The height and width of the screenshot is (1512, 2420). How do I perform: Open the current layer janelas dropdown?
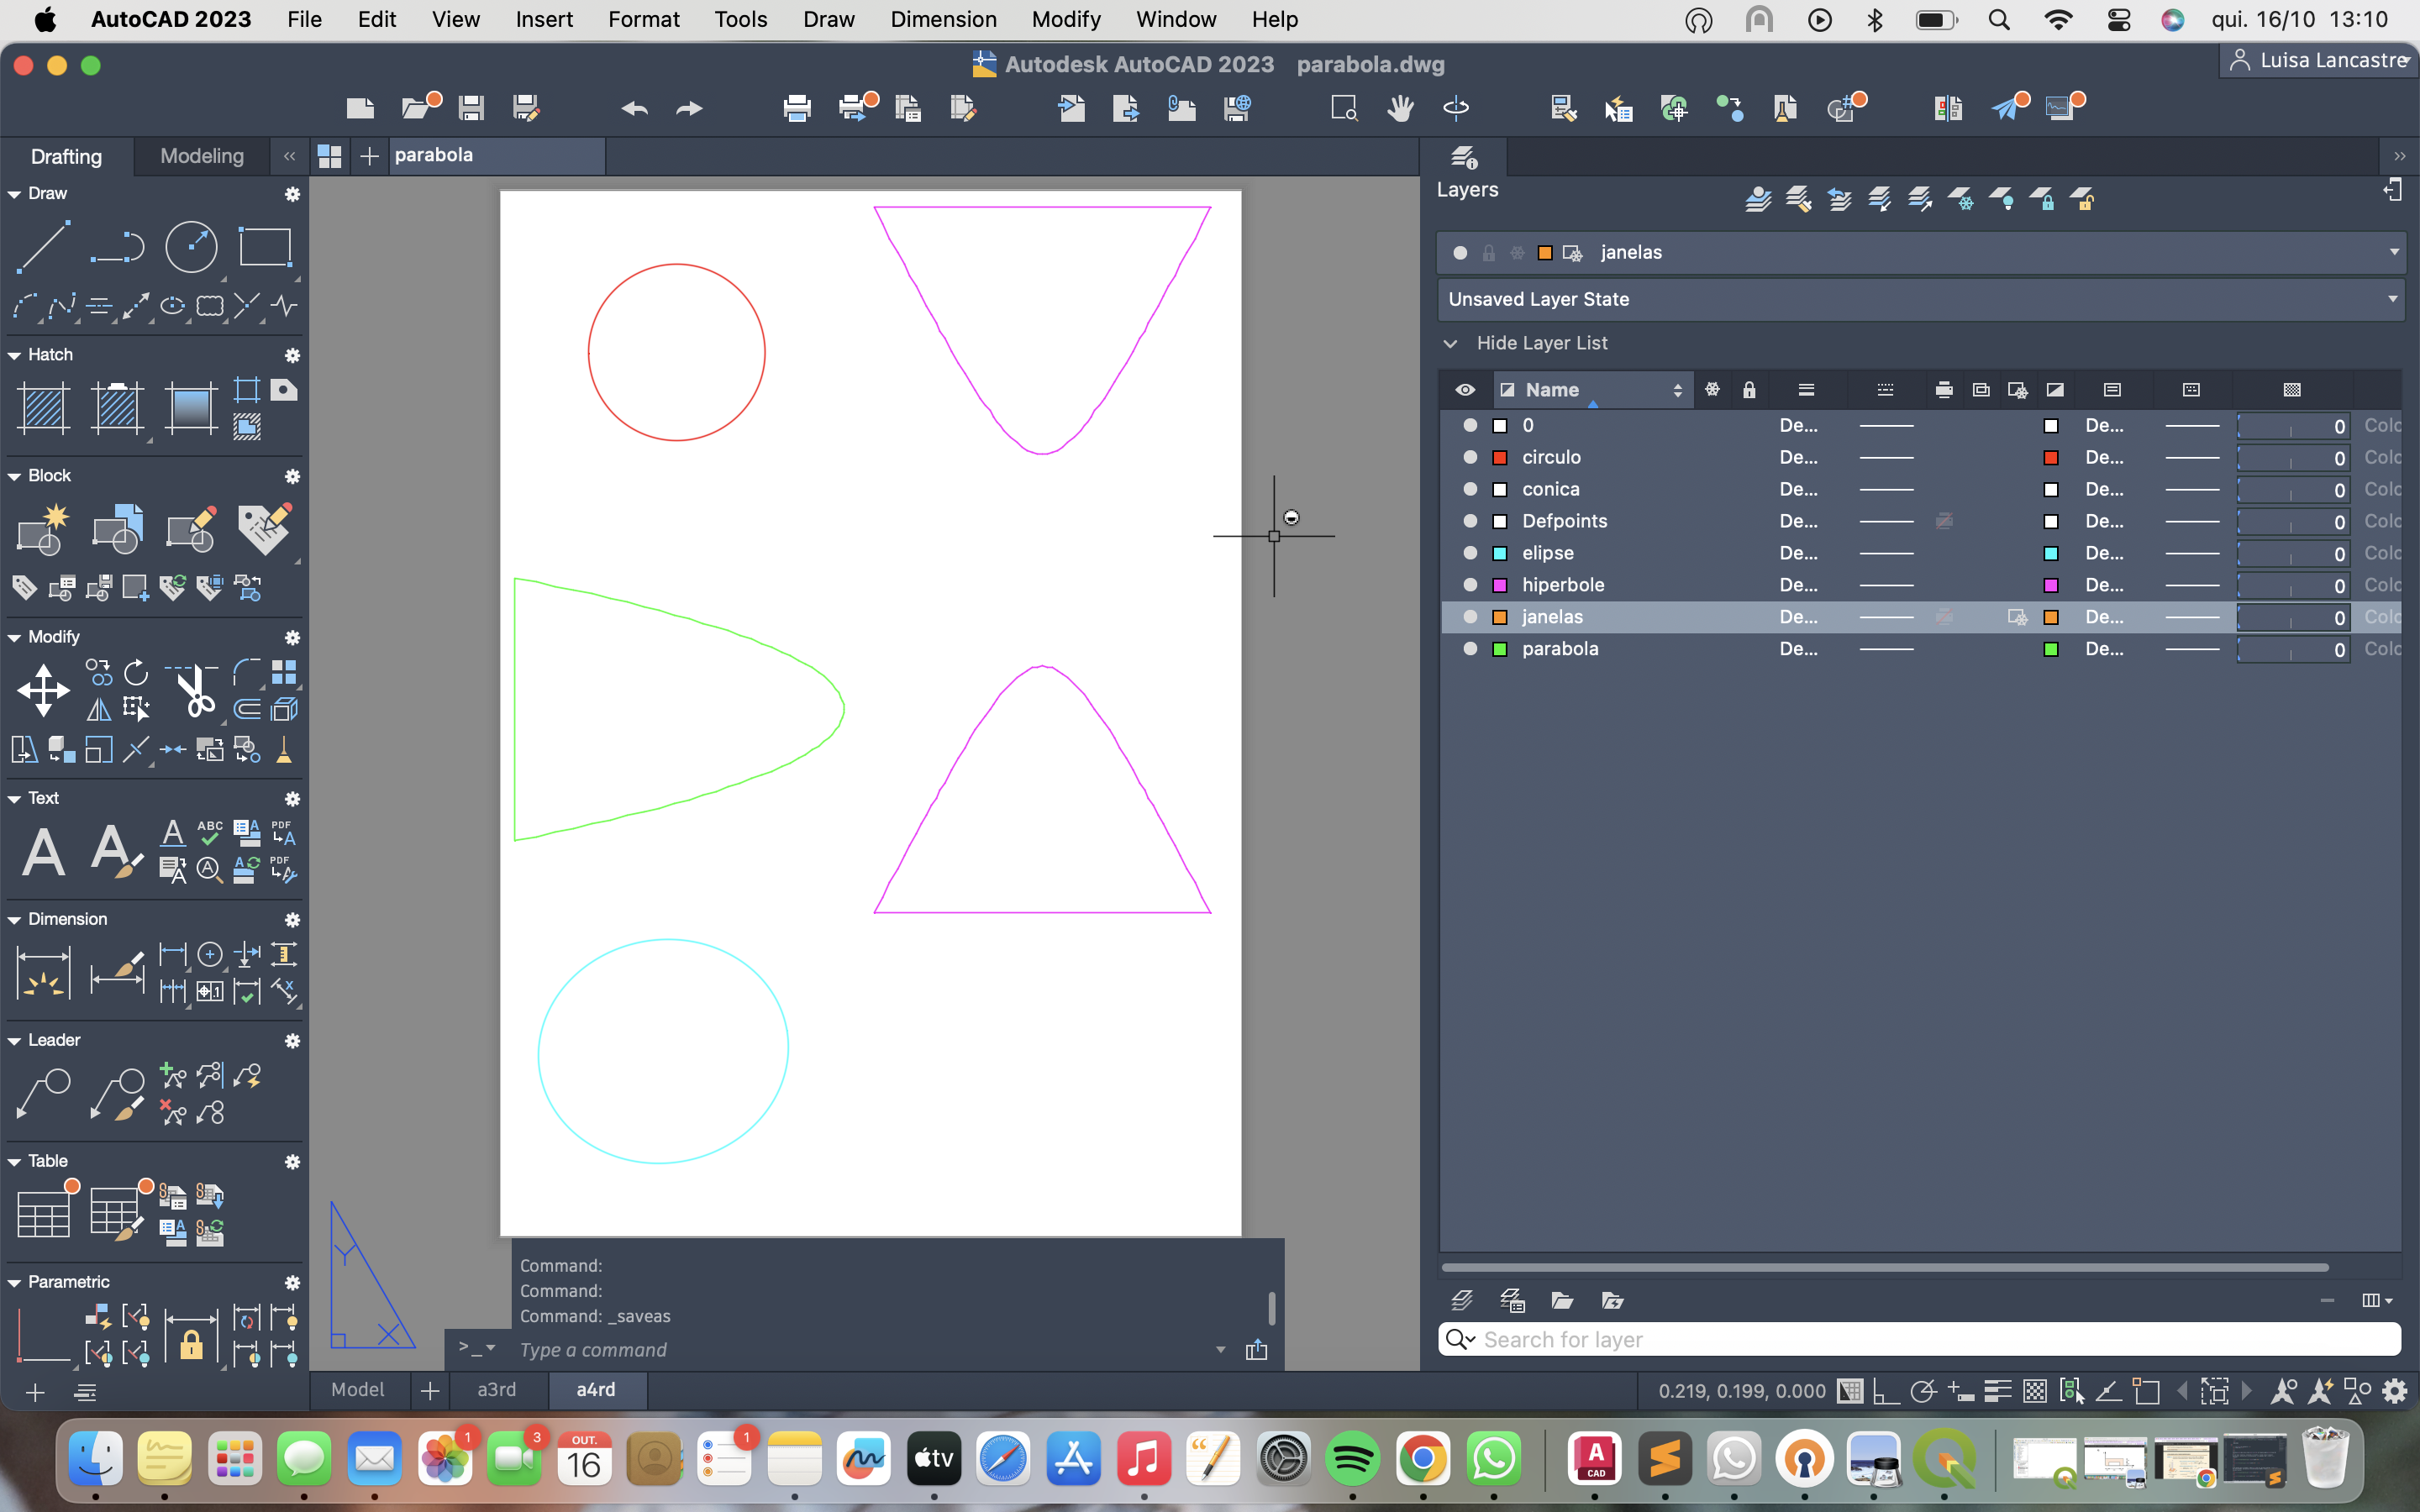(x=2393, y=252)
